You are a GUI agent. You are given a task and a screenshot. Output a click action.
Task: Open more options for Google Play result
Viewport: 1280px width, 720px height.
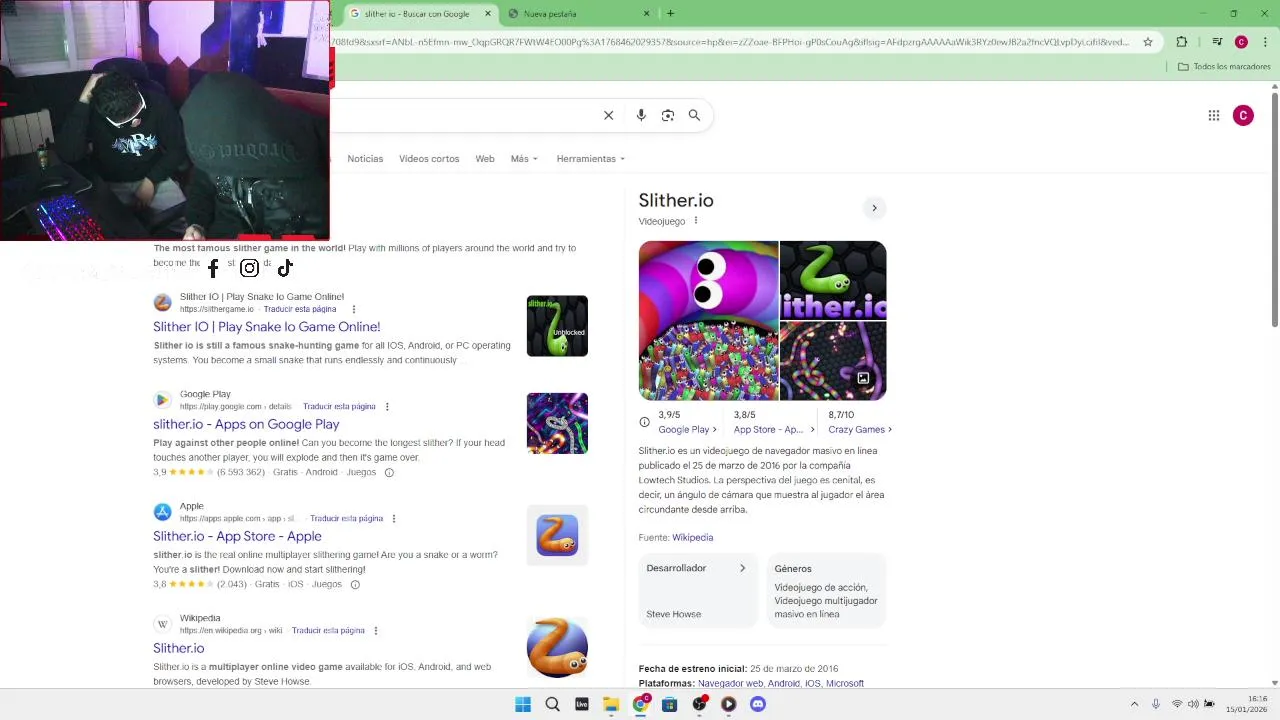click(387, 406)
